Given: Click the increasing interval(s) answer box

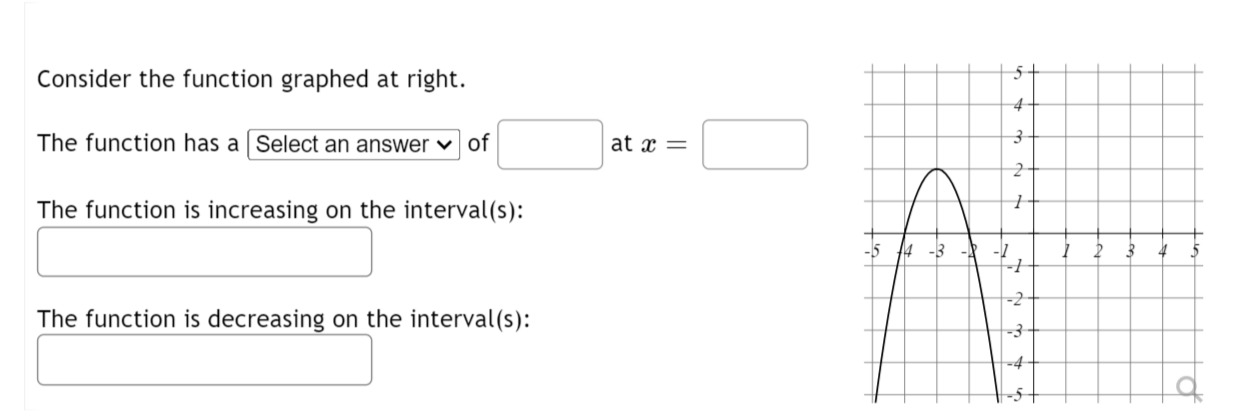Looking at the screenshot, I should point(205,252).
